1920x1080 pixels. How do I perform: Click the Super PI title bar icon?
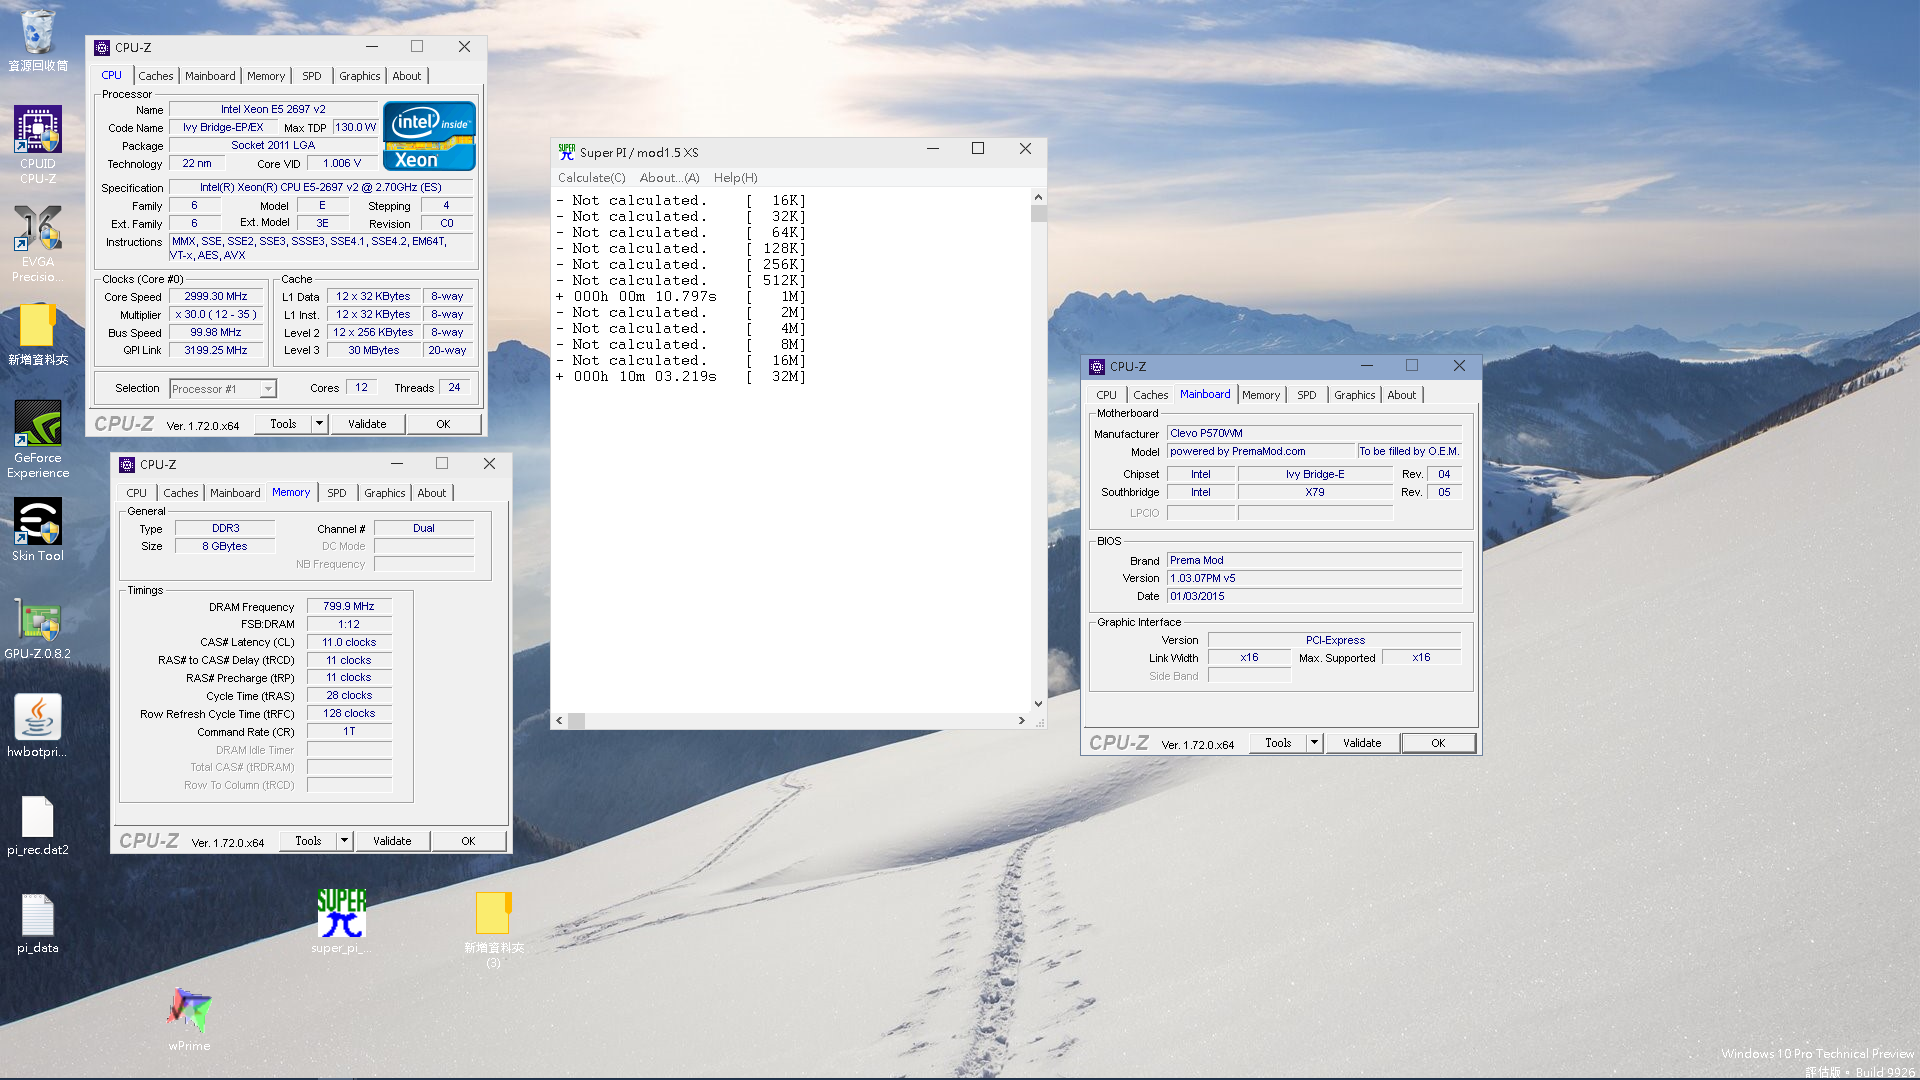[x=567, y=152]
